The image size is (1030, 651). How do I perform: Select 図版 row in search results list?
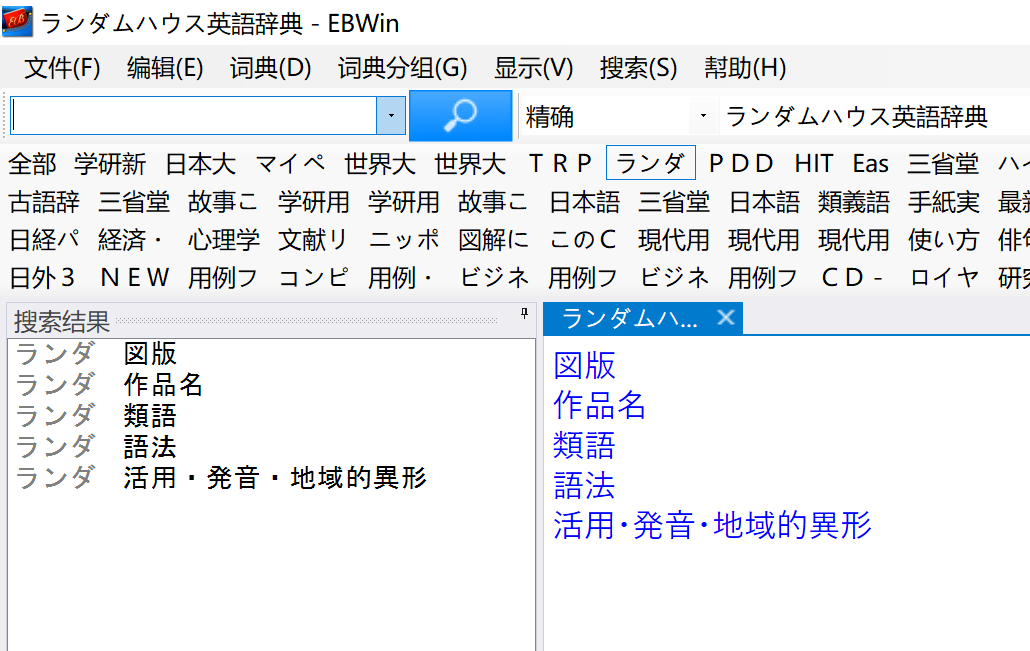271,354
